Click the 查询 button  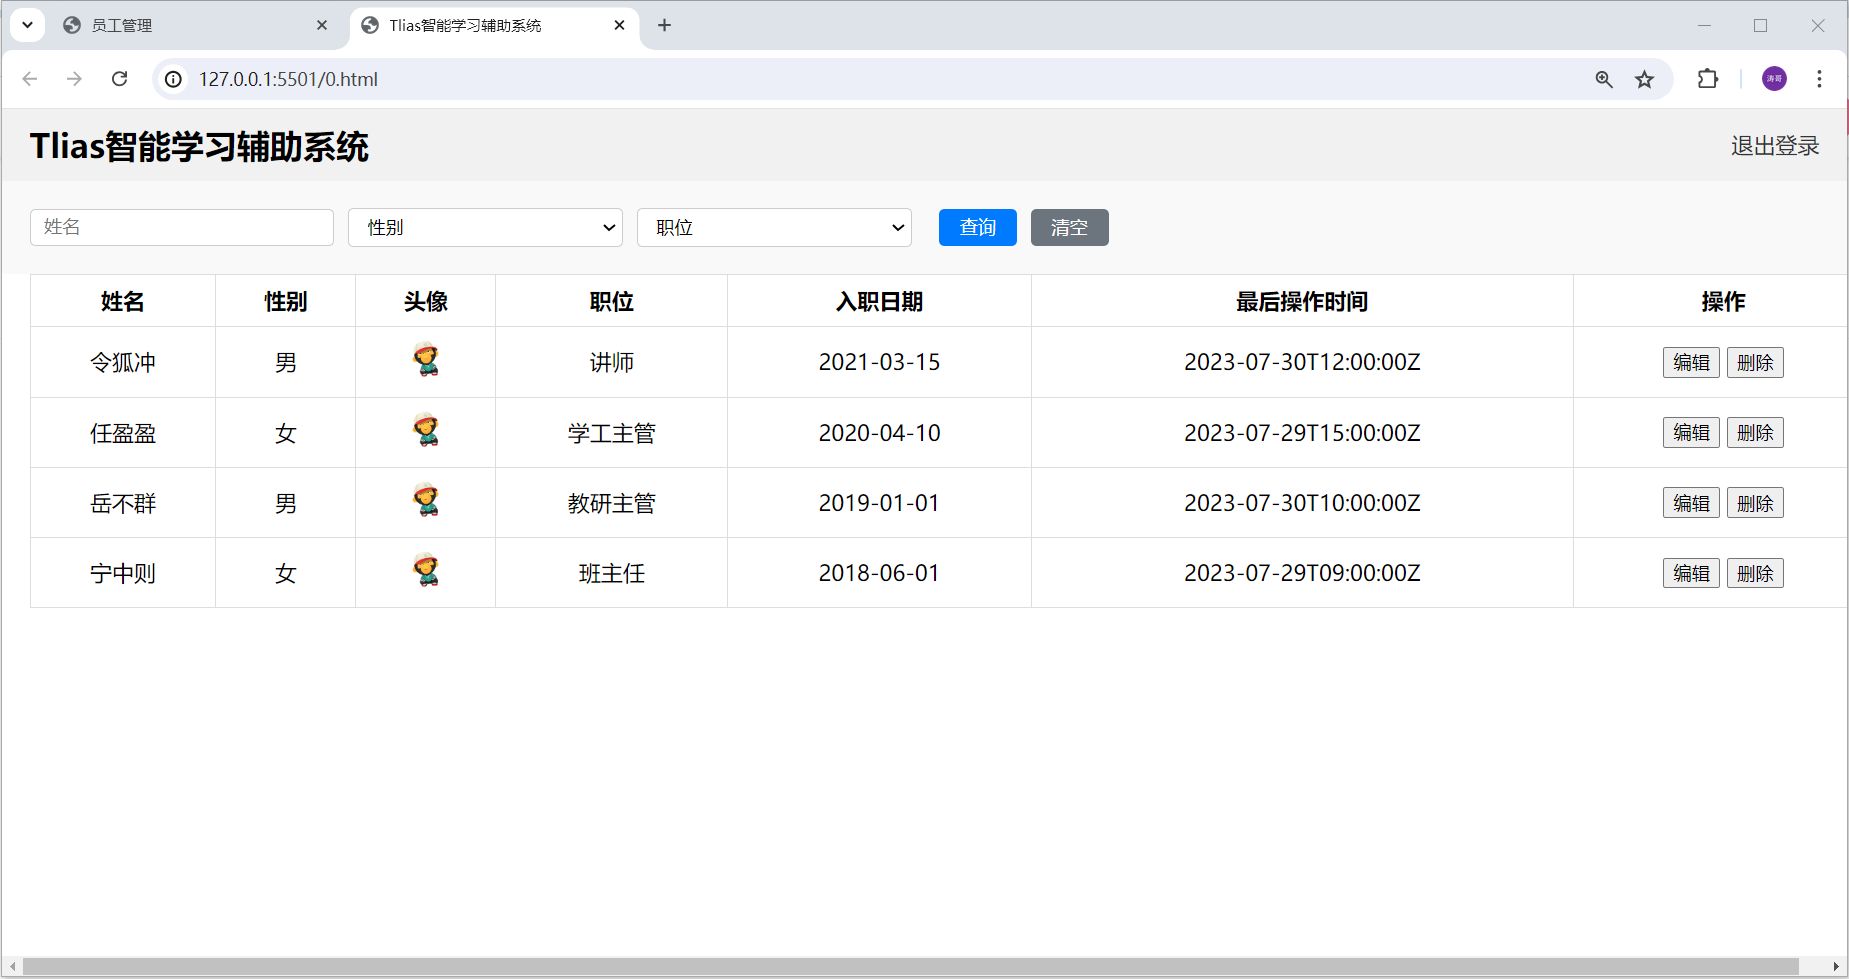pyautogui.click(x=976, y=227)
